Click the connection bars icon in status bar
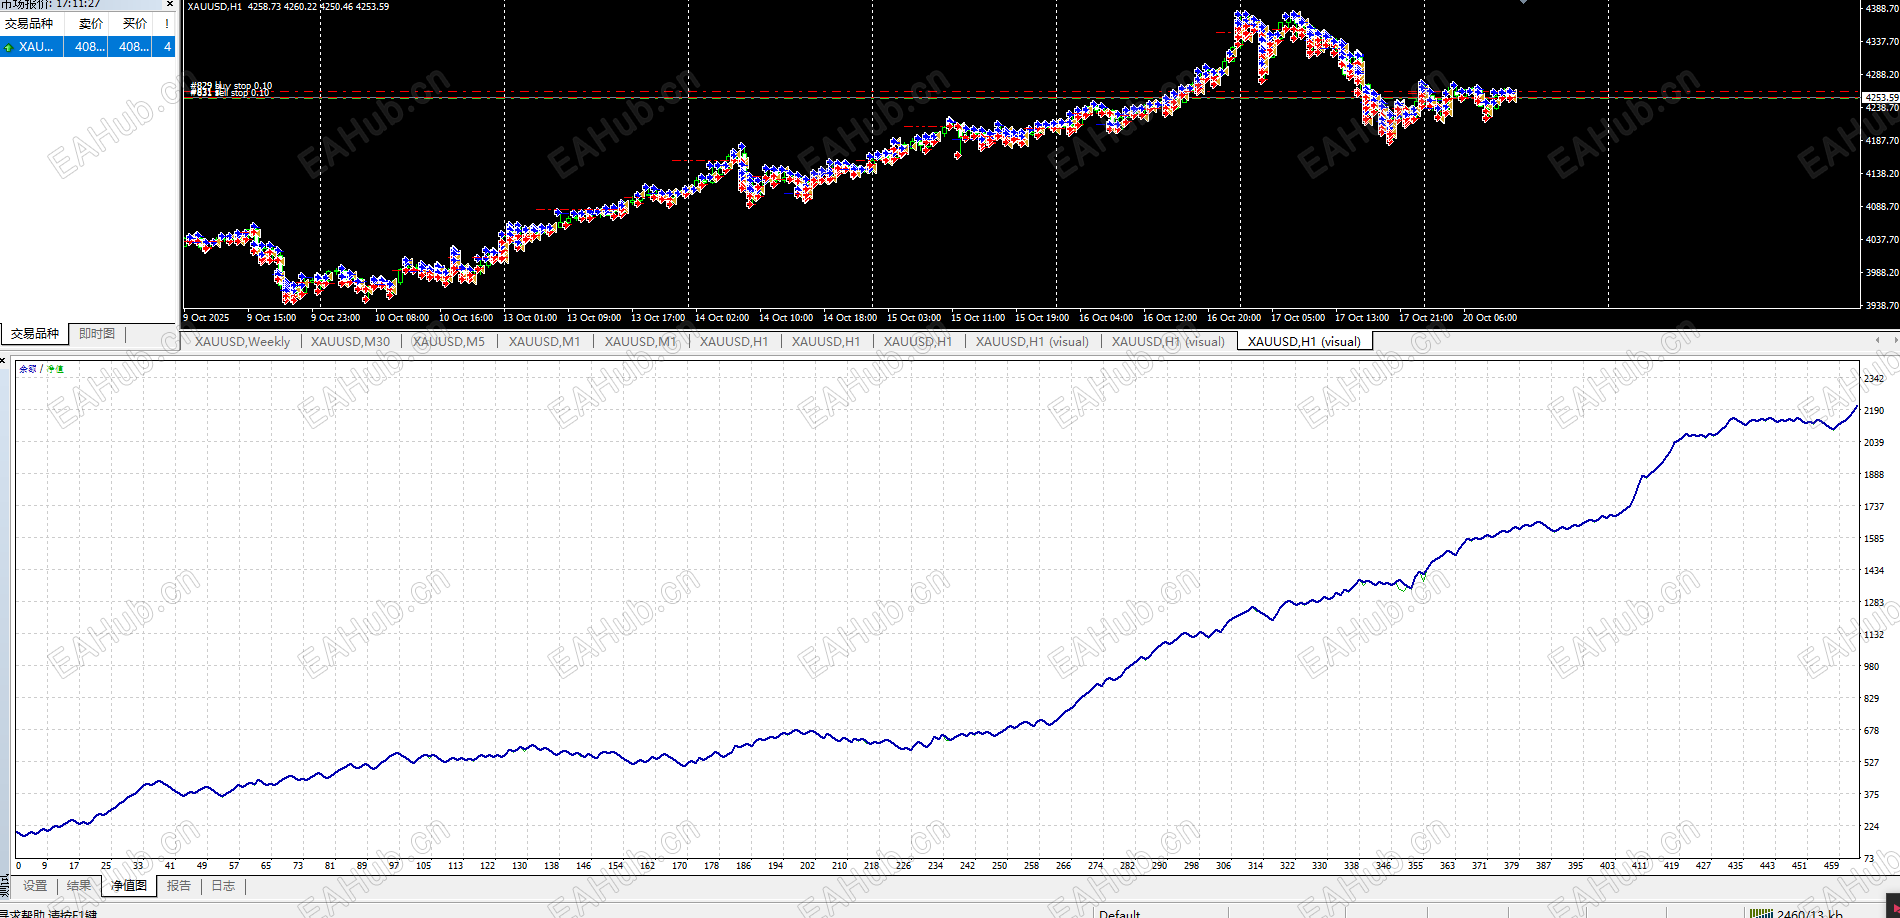The height and width of the screenshot is (918, 1900). tap(1760, 913)
